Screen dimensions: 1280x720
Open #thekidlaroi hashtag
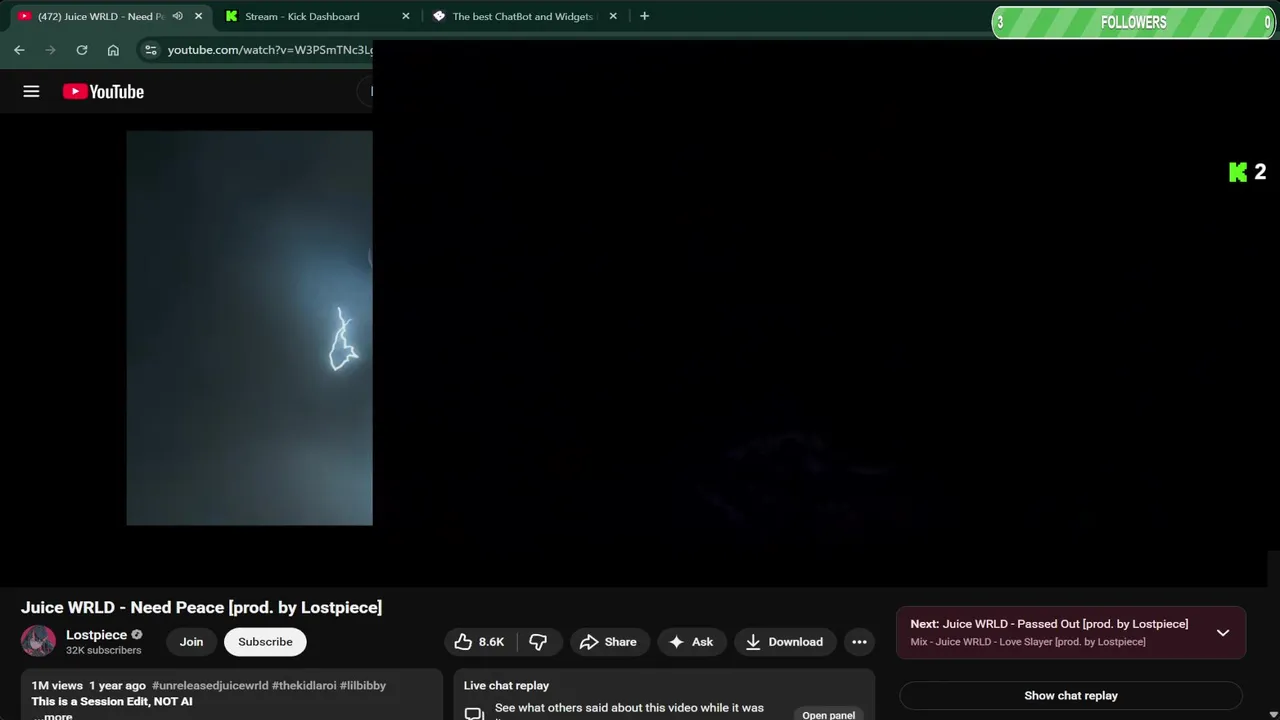(x=304, y=686)
